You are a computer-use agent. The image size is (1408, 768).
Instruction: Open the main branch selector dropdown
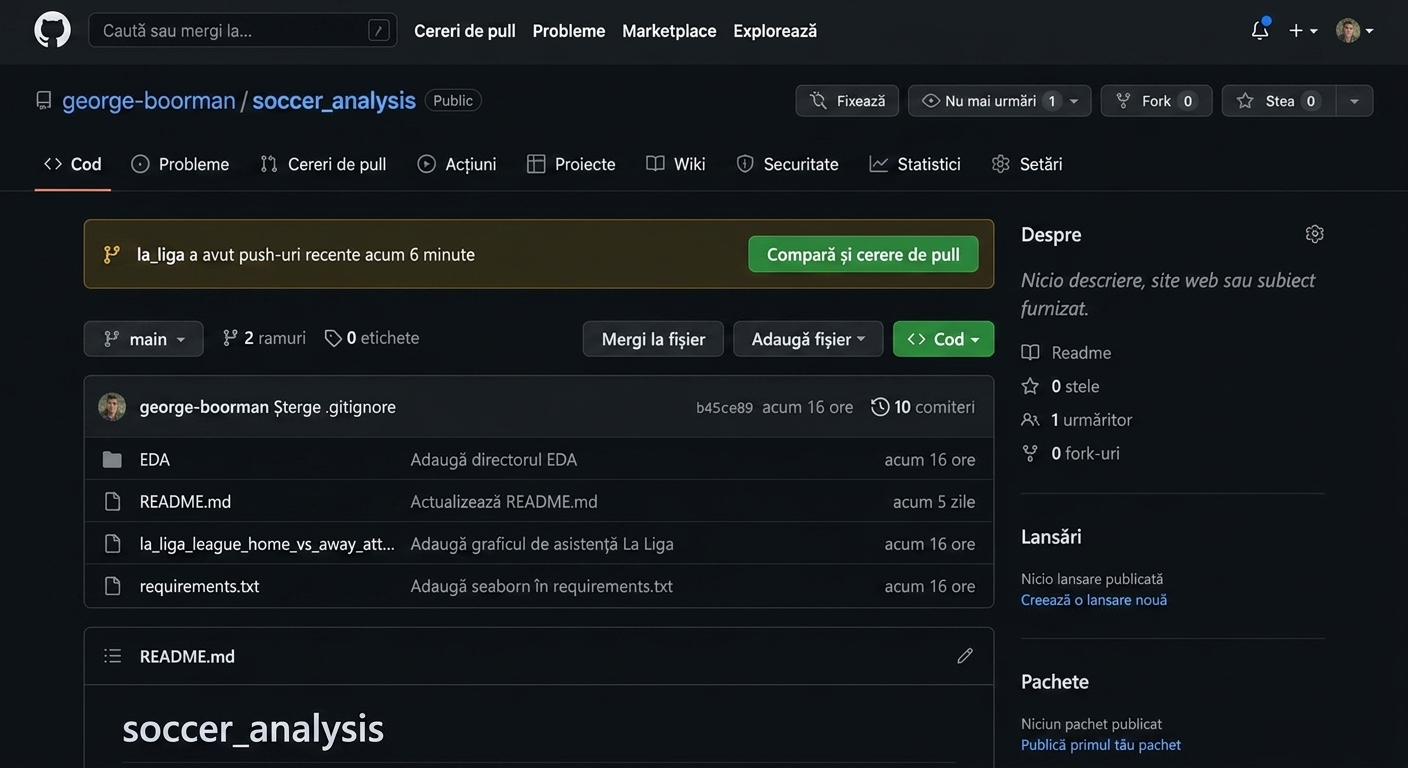click(144, 339)
